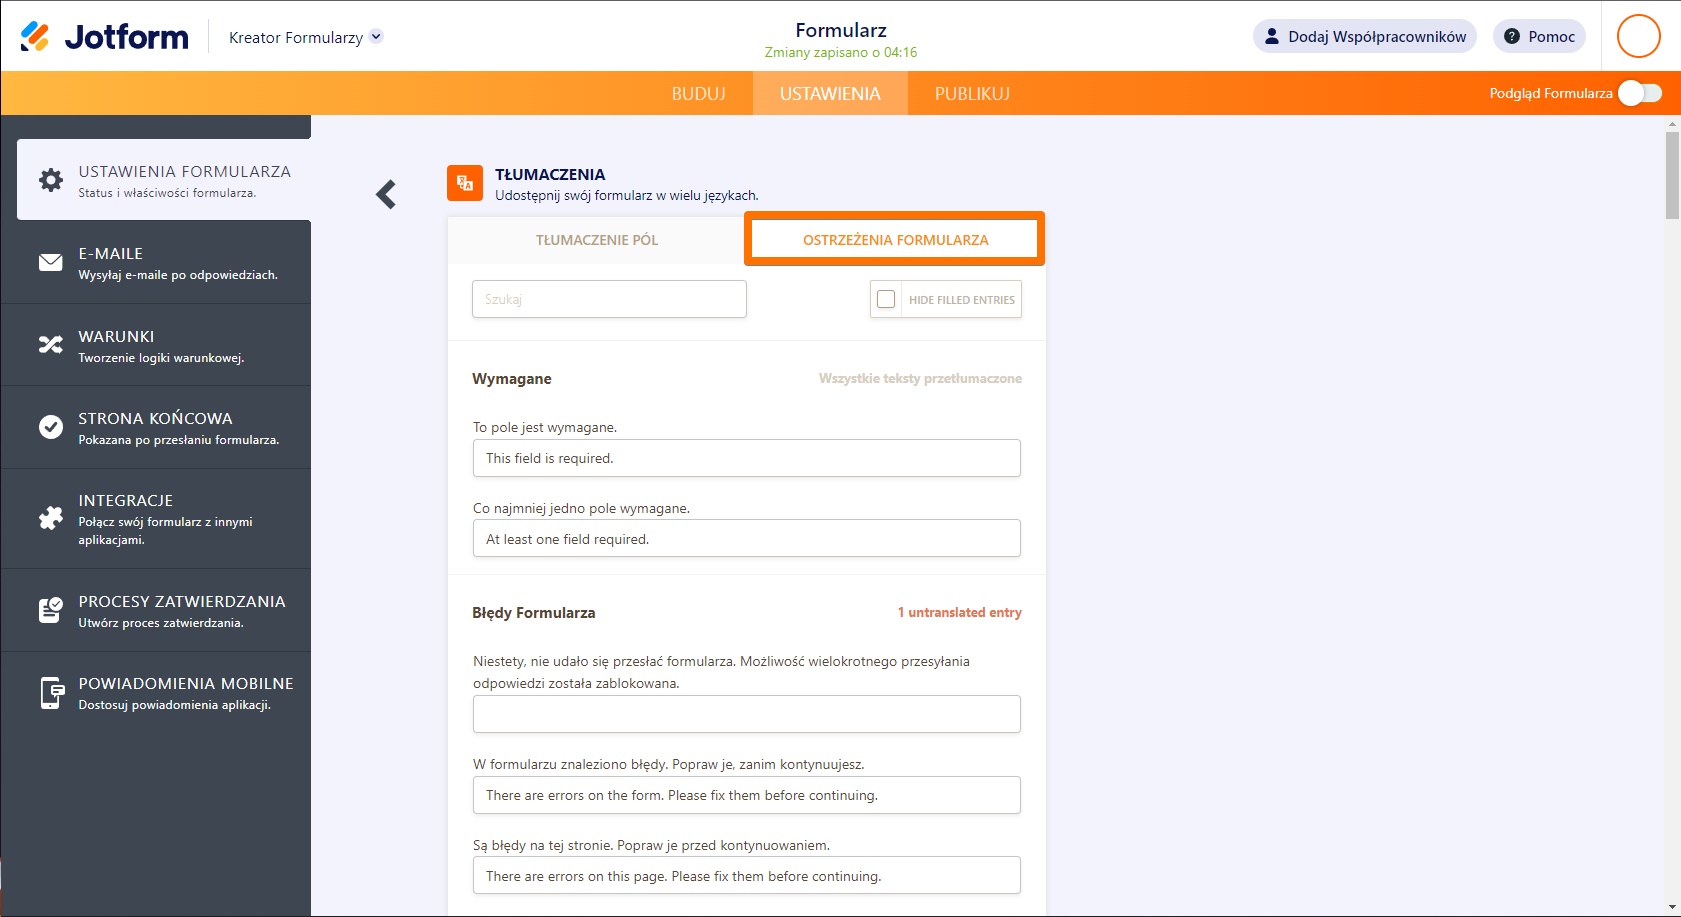
Task: Open the TŁUMACZENIE PÓL tab
Action: click(596, 239)
